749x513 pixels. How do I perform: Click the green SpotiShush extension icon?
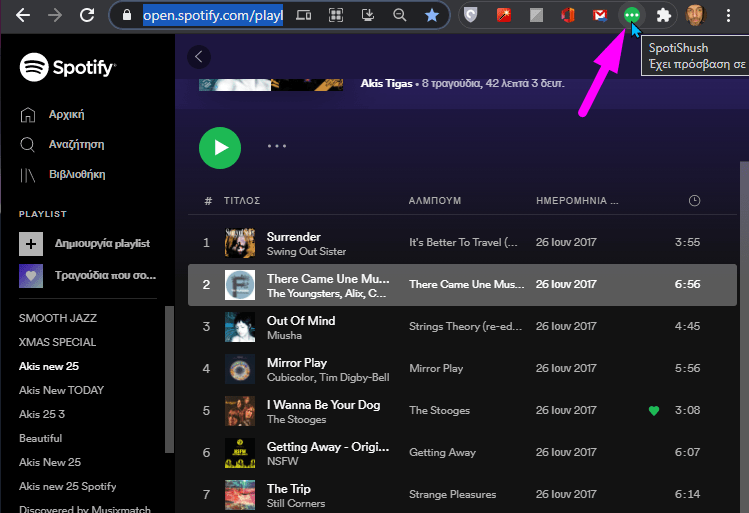pos(632,15)
